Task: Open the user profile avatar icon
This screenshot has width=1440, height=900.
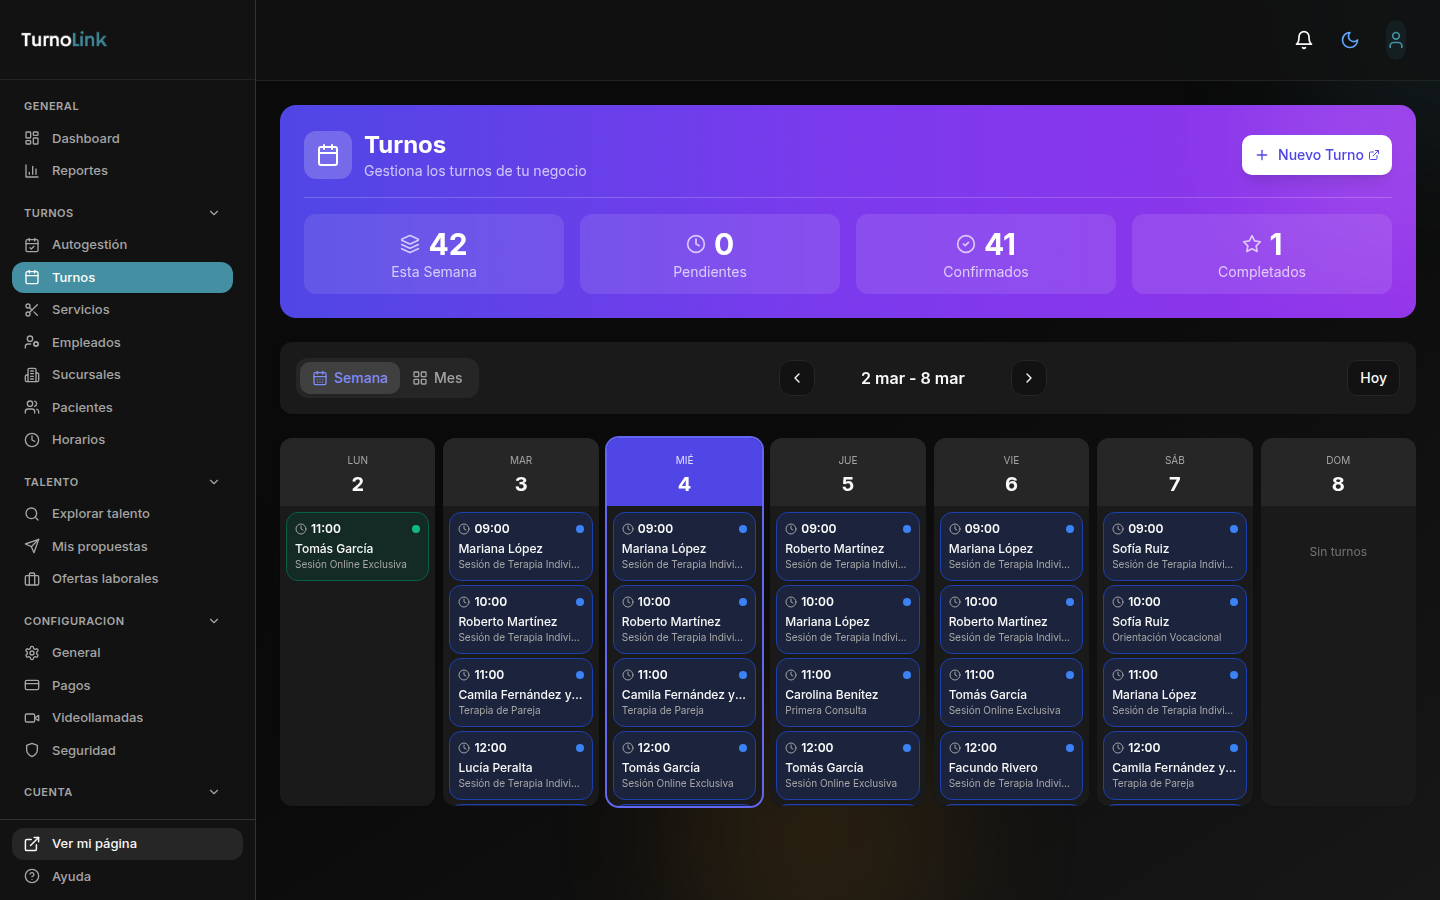Action: pyautogui.click(x=1395, y=40)
